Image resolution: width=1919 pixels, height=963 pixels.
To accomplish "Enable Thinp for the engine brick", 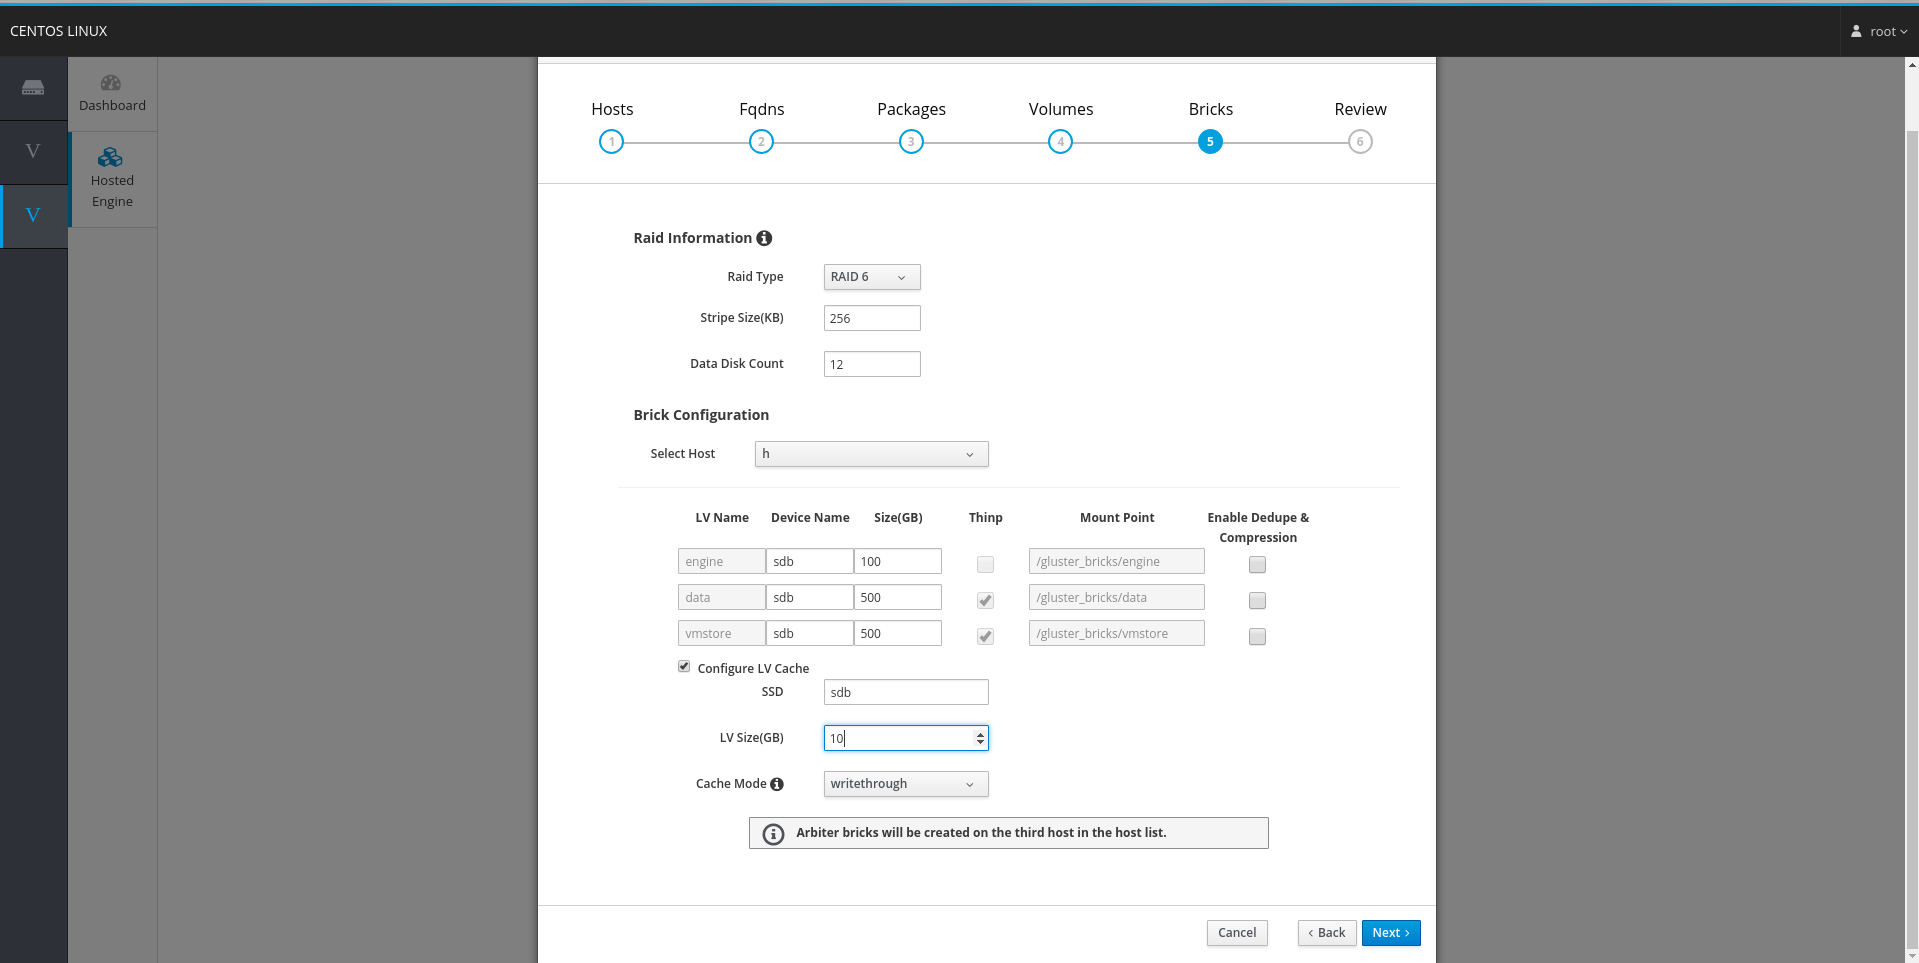I will [985, 564].
